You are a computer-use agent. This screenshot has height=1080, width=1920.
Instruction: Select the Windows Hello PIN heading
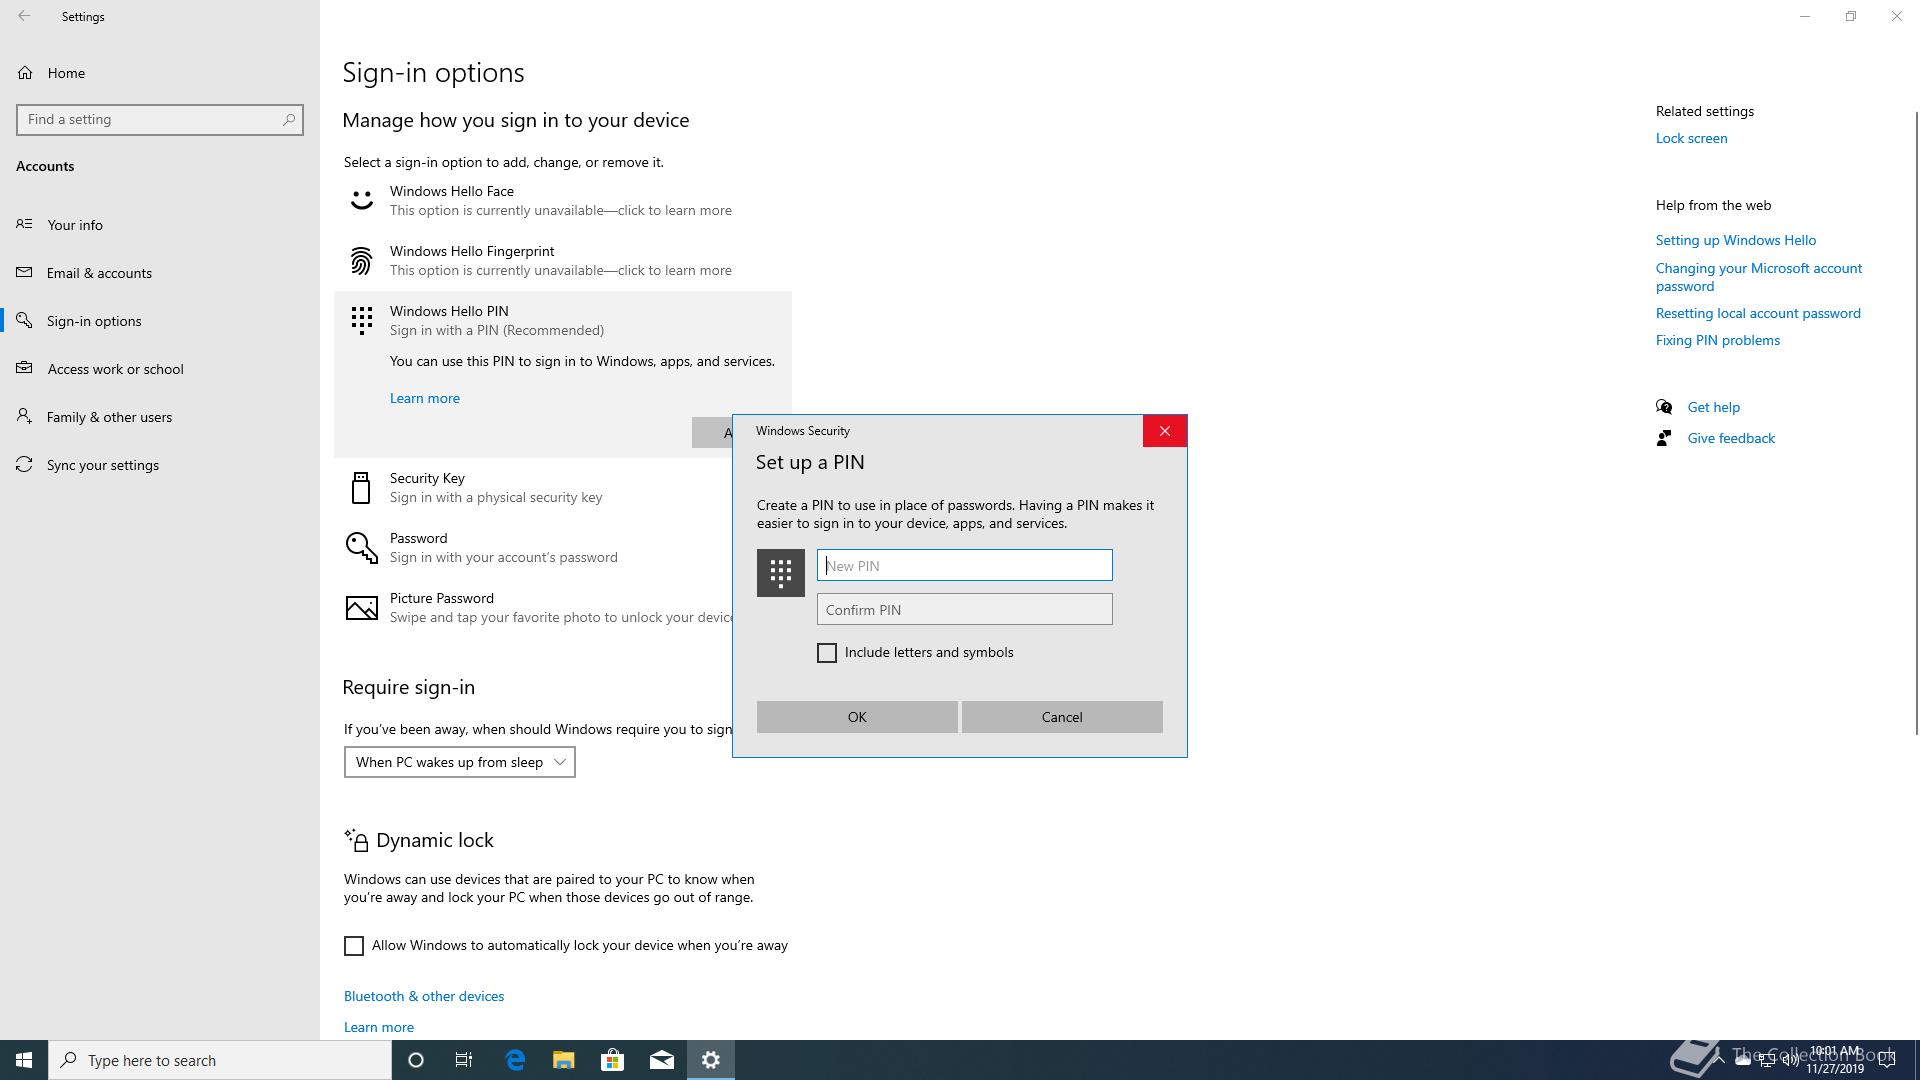pos(449,311)
